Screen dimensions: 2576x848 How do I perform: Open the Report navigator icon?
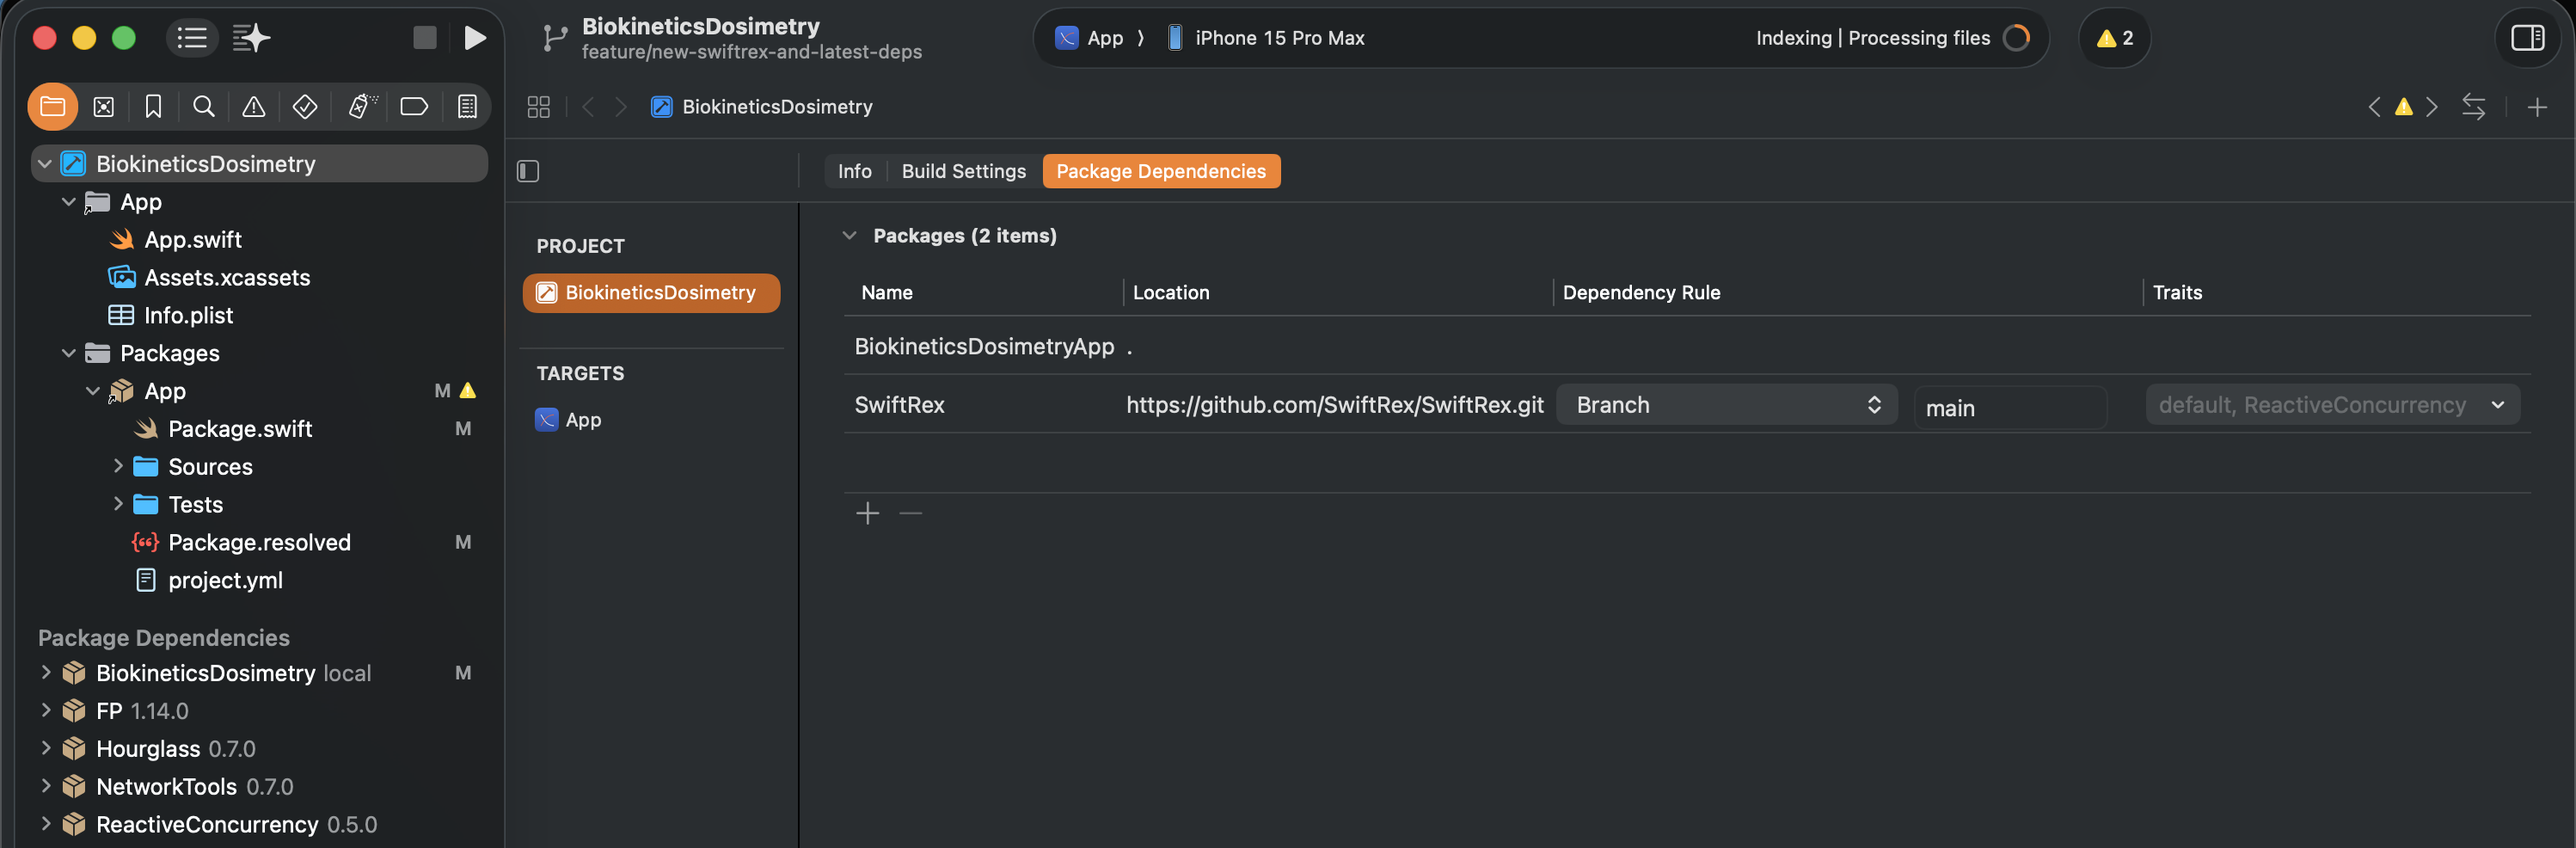click(x=467, y=107)
